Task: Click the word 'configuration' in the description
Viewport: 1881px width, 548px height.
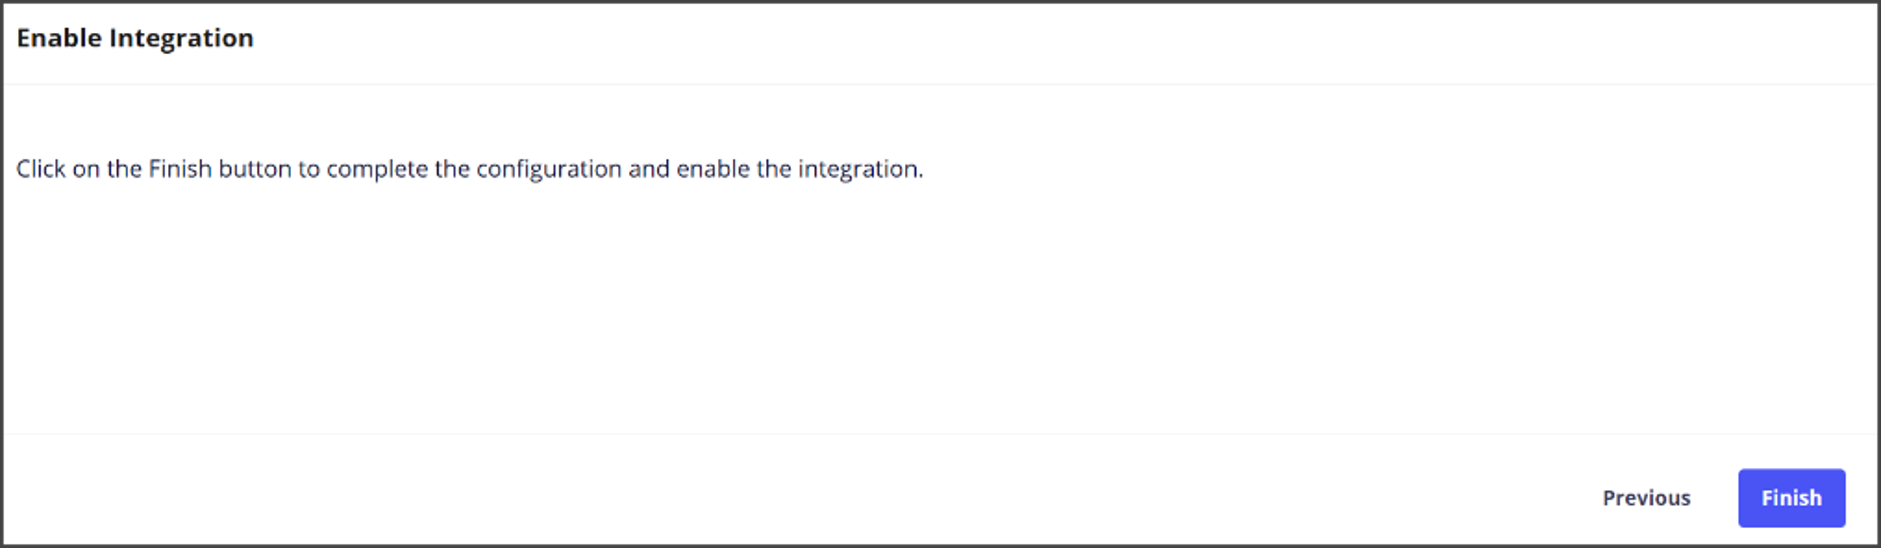Action: 549,170
